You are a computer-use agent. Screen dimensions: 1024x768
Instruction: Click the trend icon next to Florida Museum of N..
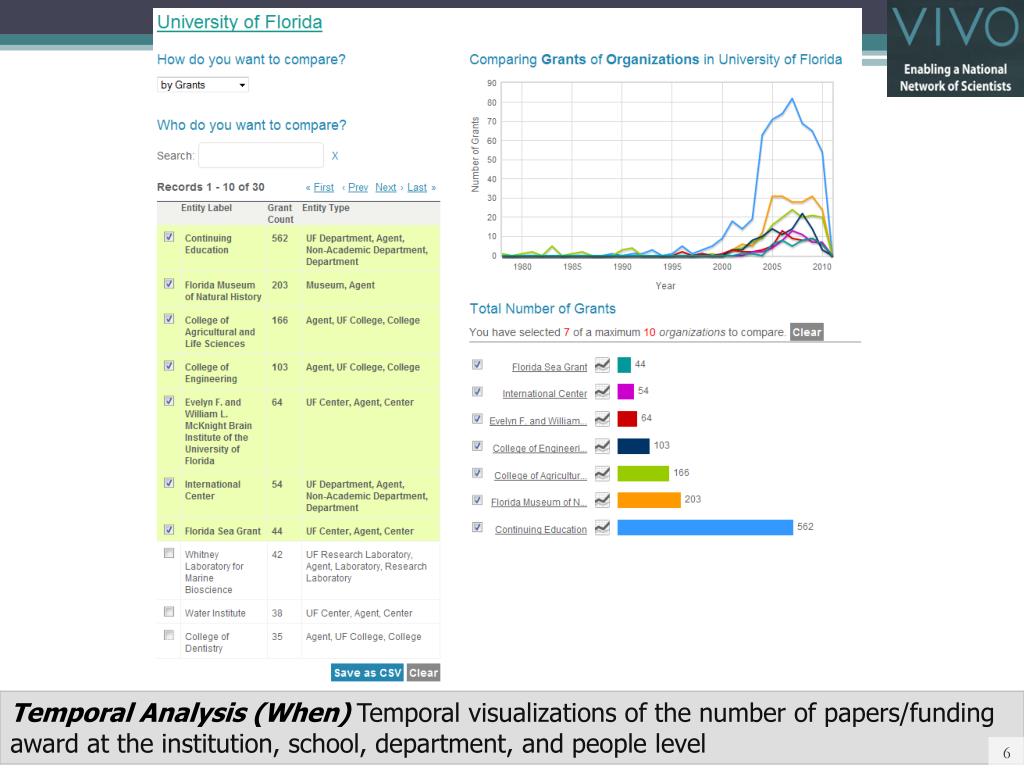point(602,500)
